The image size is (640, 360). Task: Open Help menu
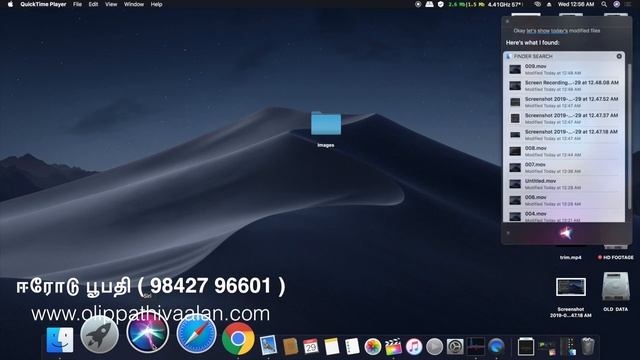coord(156,4)
